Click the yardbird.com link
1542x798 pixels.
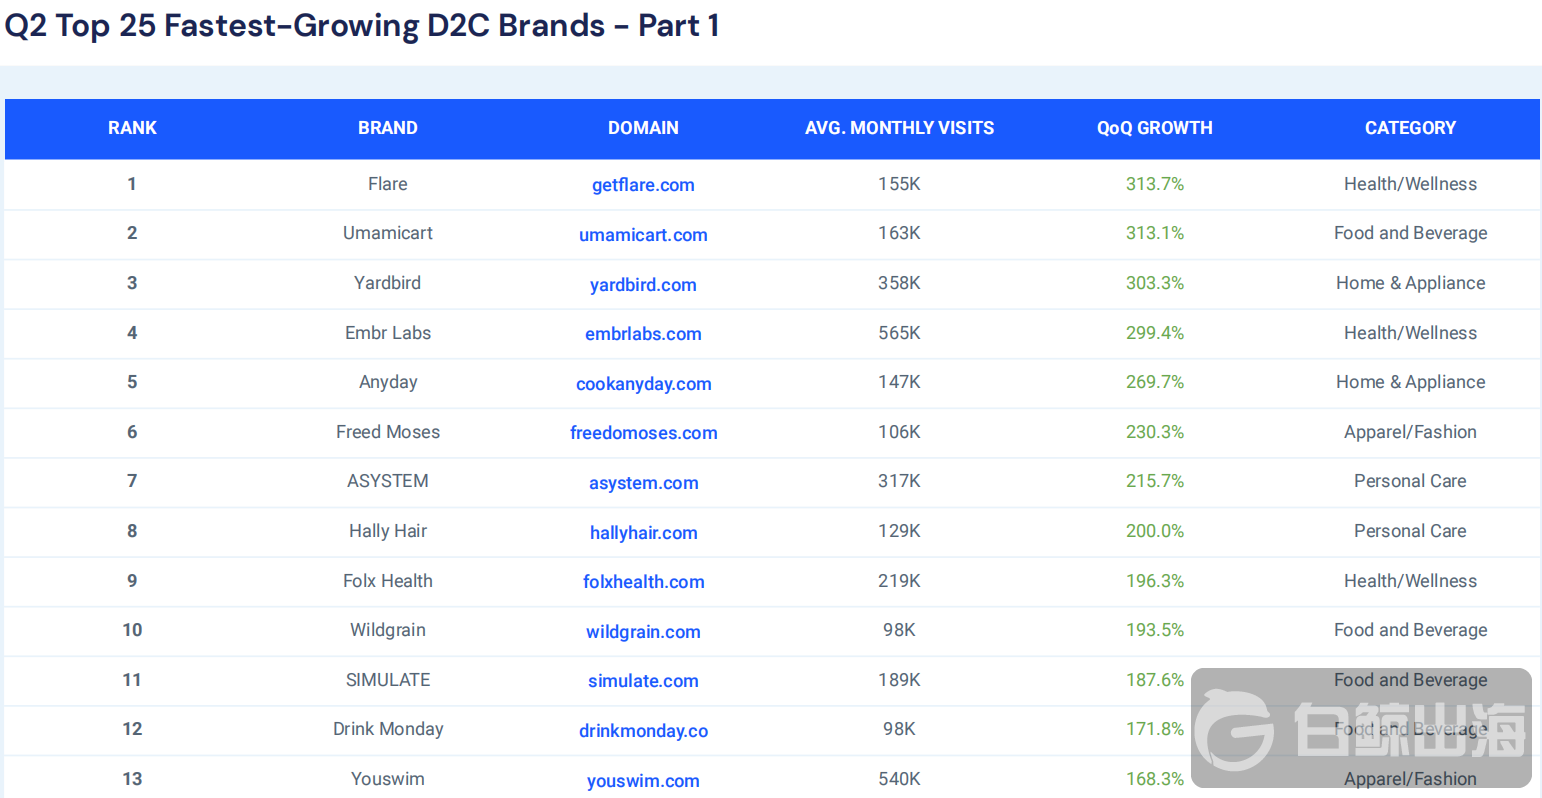(x=643, y=285)
